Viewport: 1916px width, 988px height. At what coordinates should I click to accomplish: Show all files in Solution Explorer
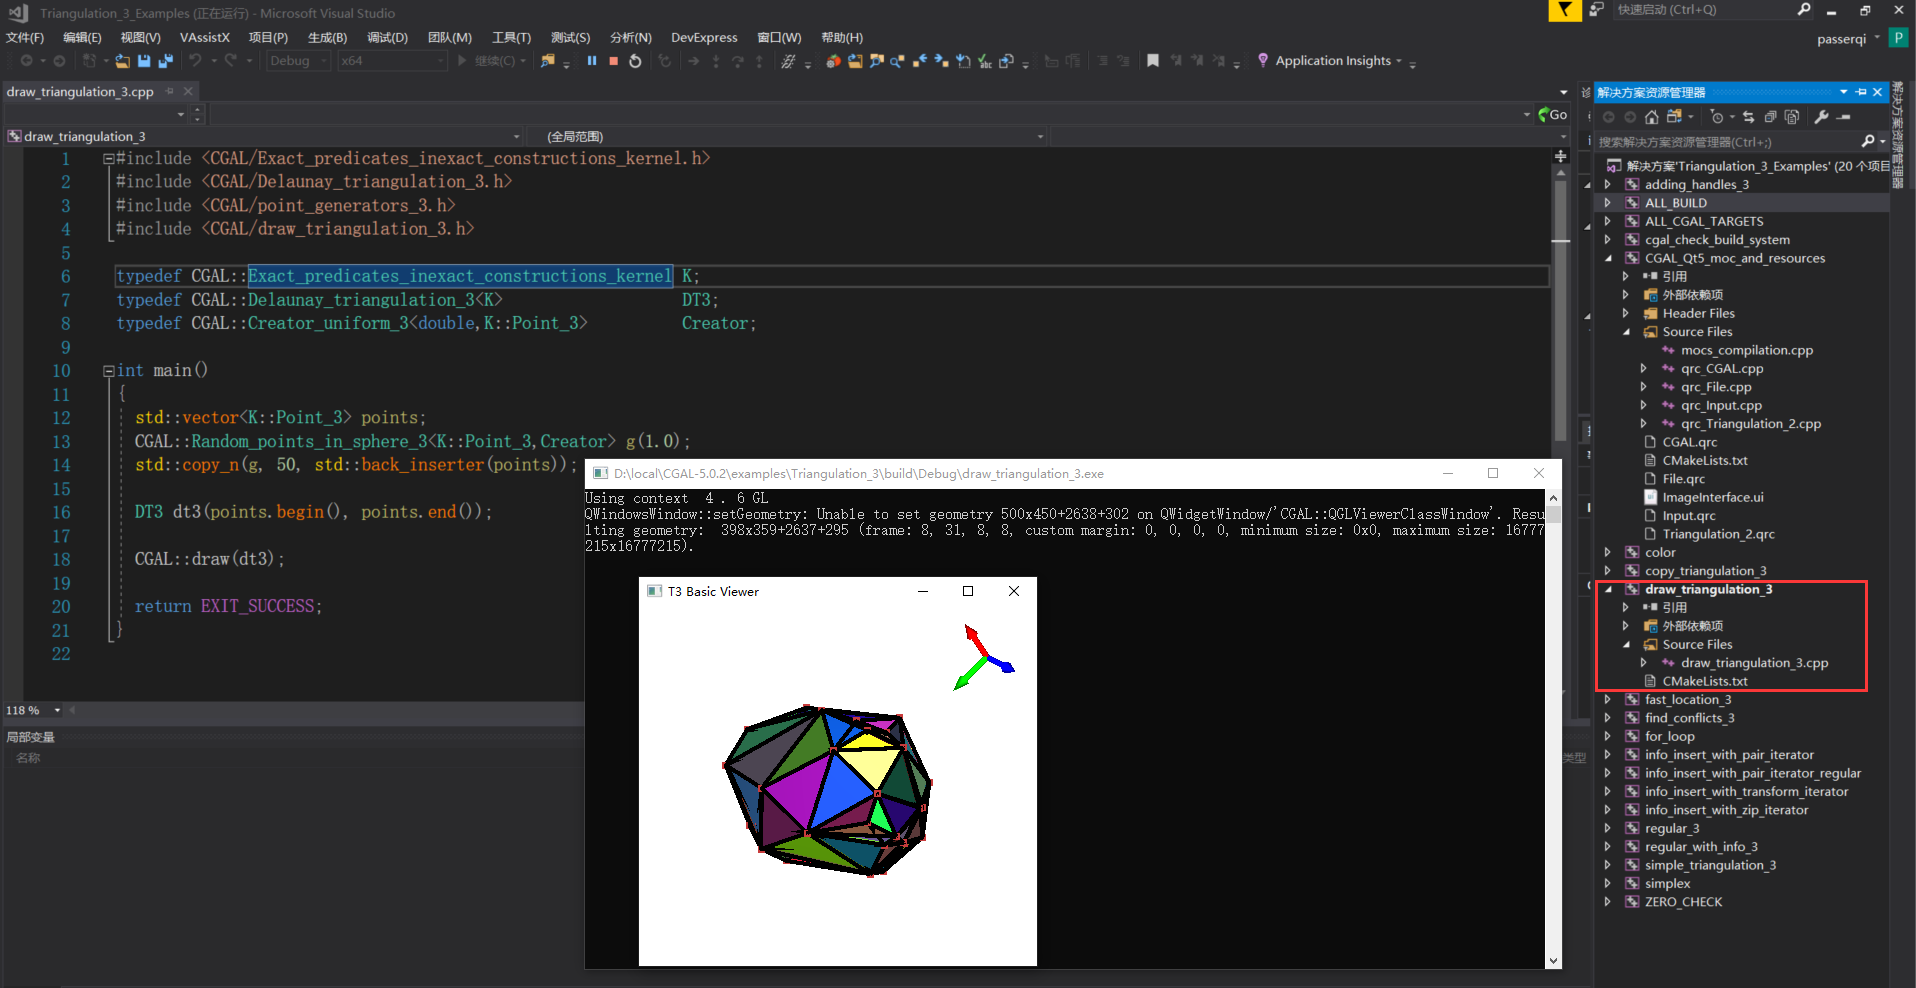pyautogui.click(x=1792, y=117)
